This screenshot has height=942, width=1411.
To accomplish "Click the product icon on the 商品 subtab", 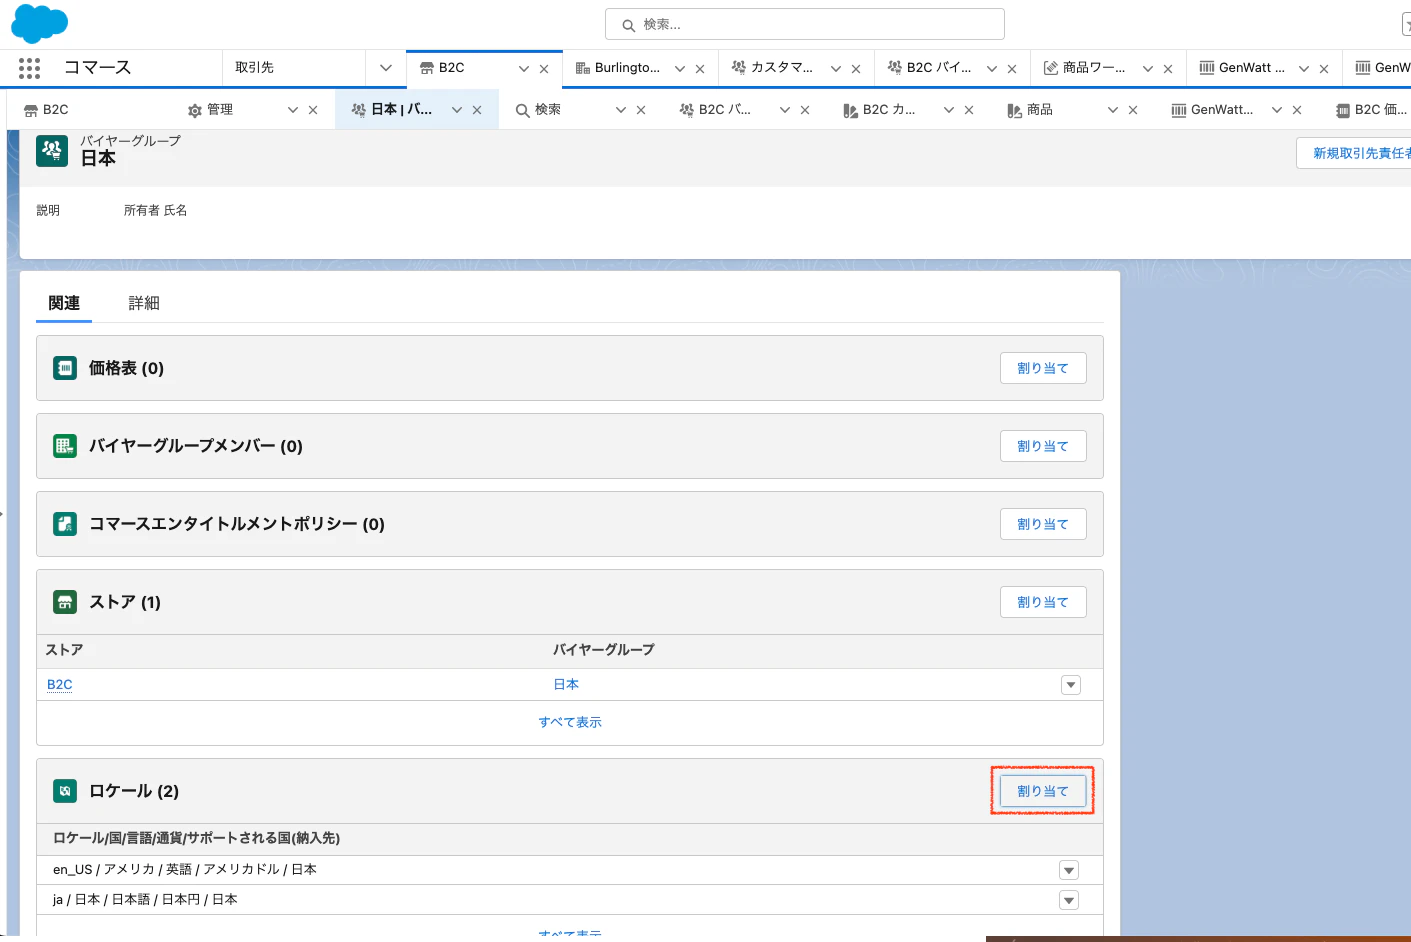I will coord(1015,110).
